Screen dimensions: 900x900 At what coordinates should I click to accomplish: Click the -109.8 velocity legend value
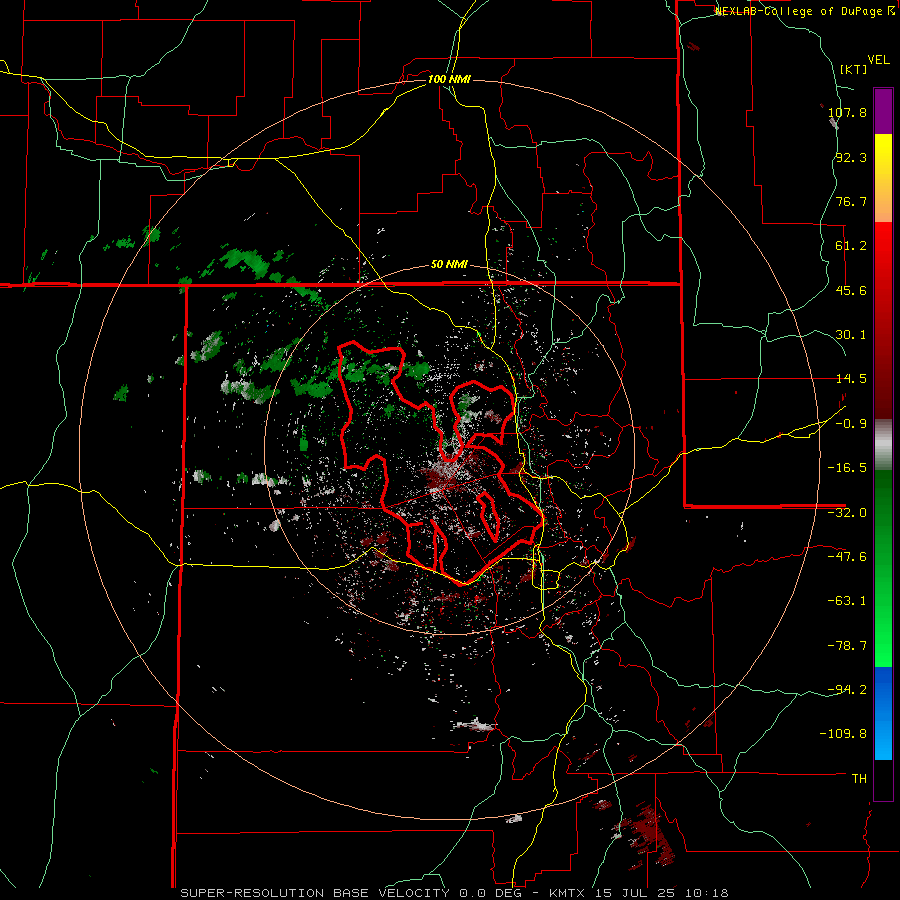844,734
